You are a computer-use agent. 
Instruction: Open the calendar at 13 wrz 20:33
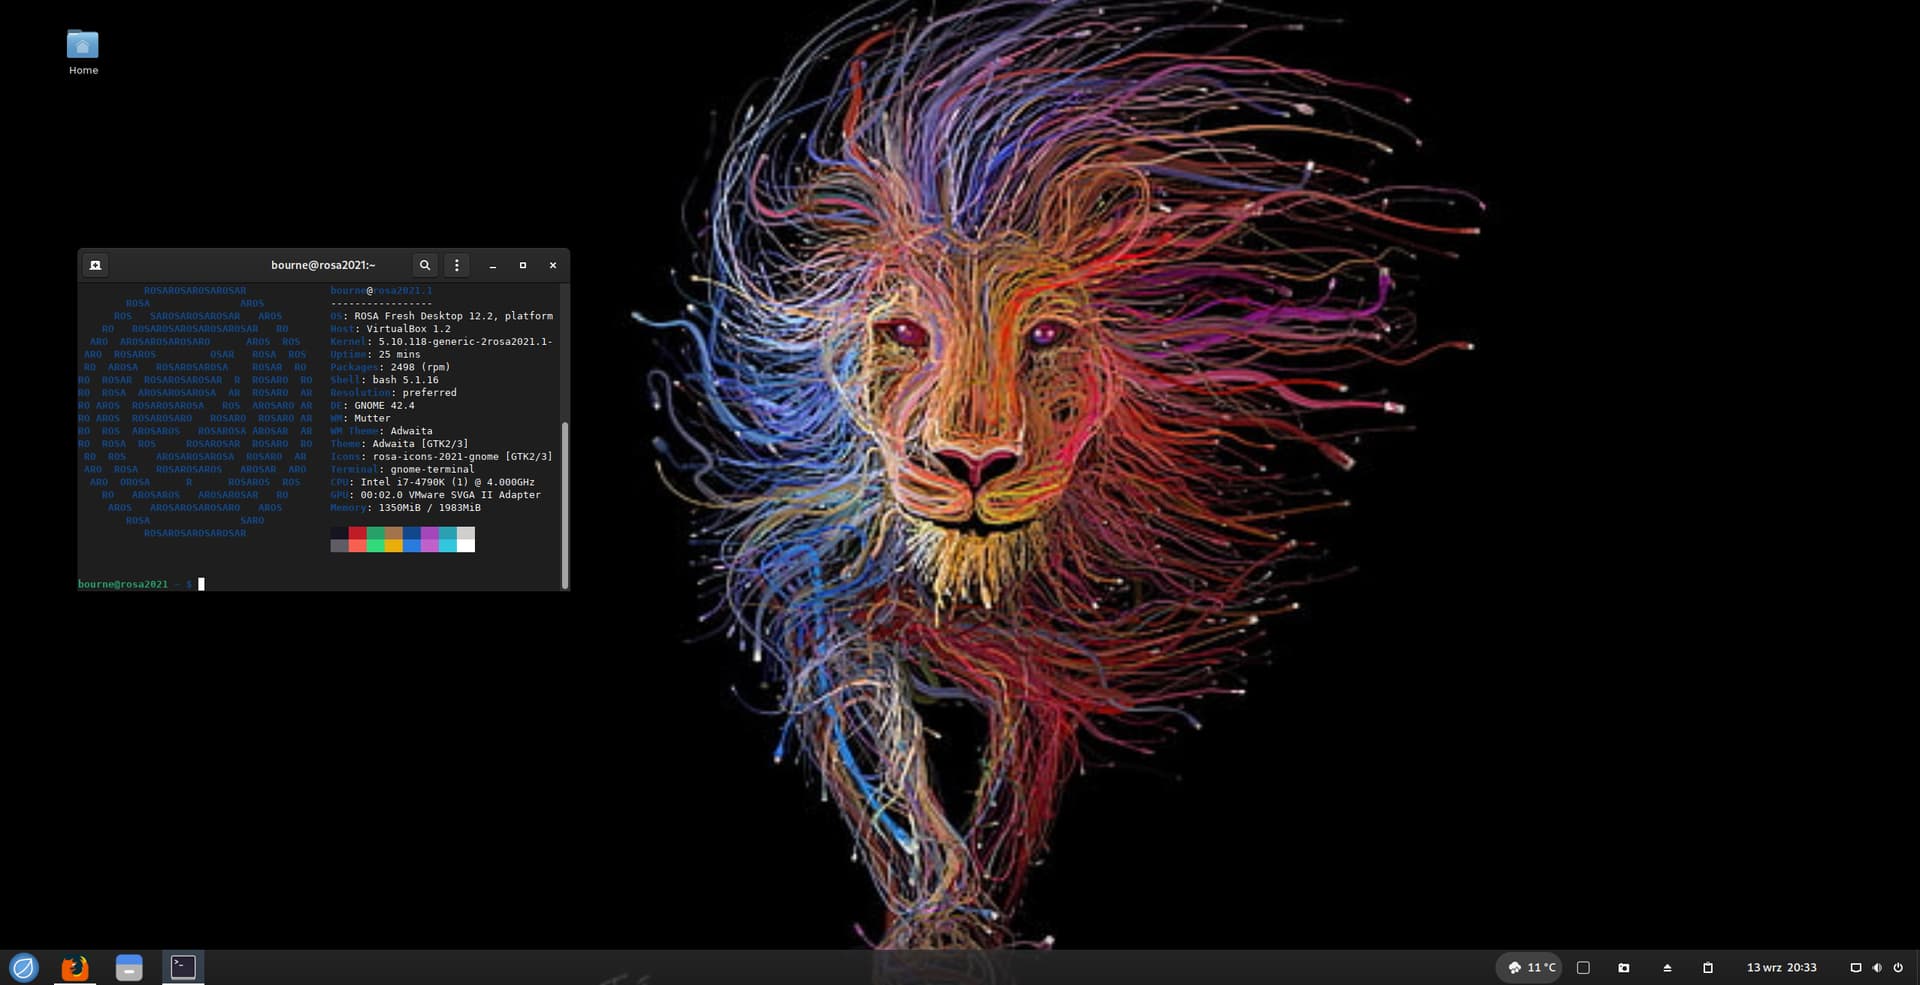click(1781, 967)
